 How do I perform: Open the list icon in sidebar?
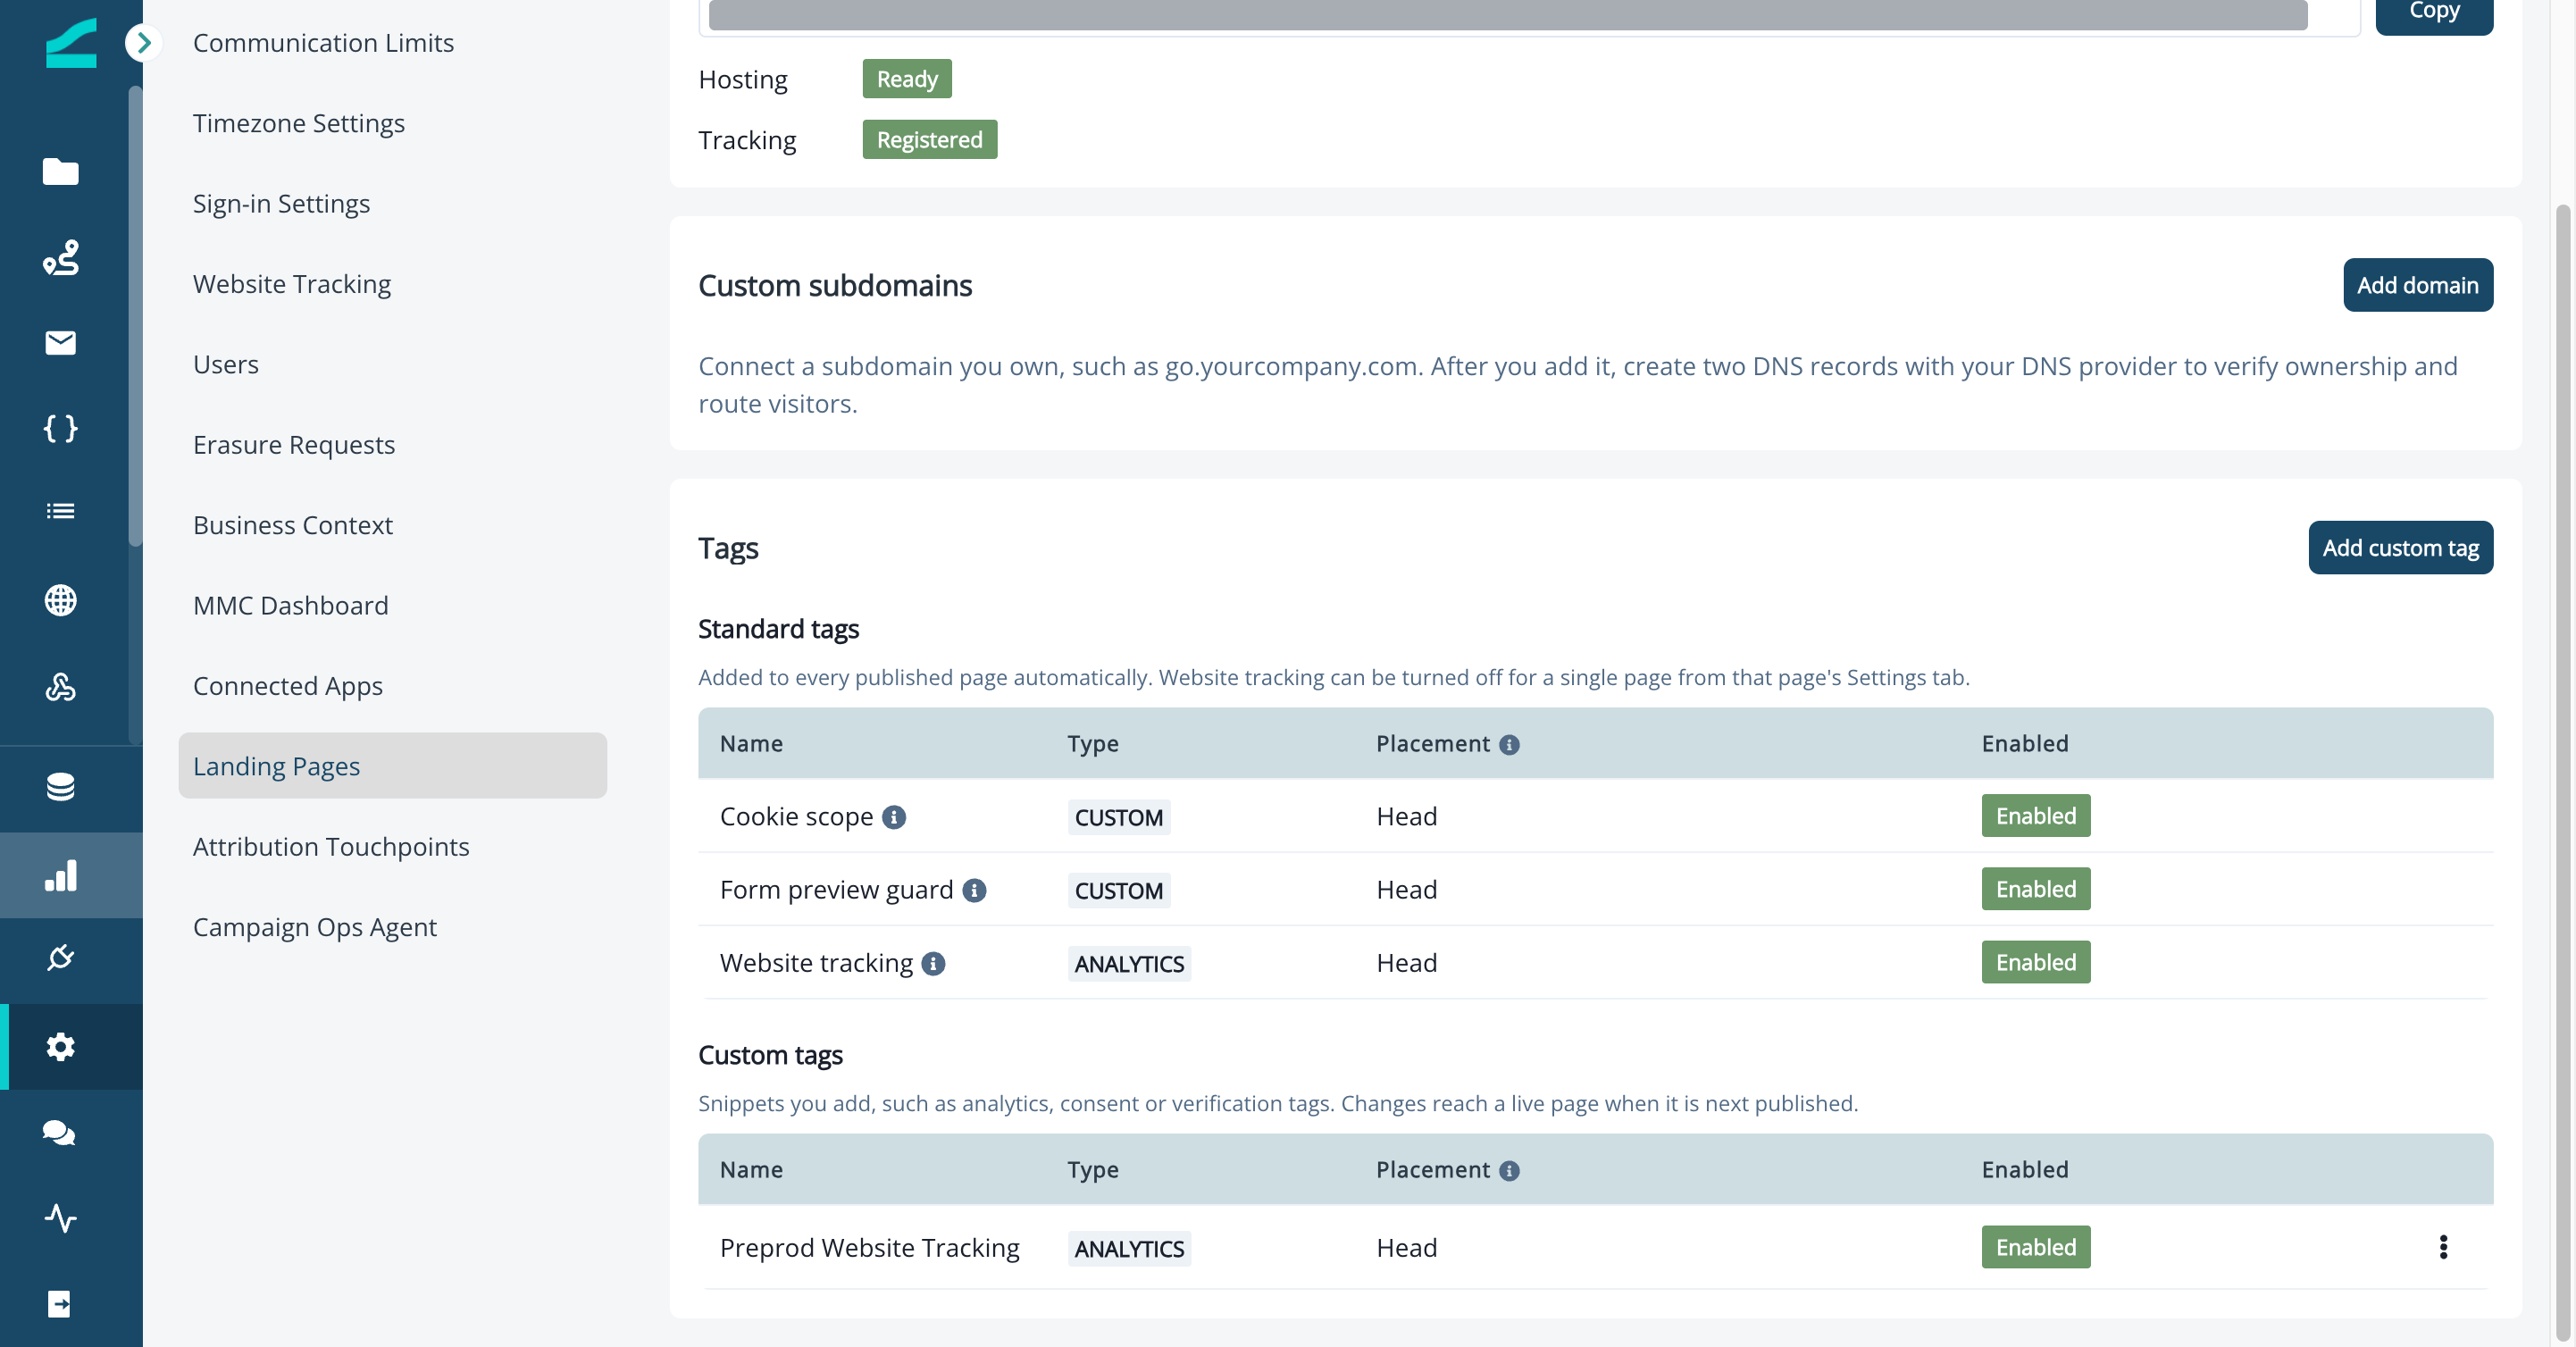pyautogui.click(x=60, y=511)
